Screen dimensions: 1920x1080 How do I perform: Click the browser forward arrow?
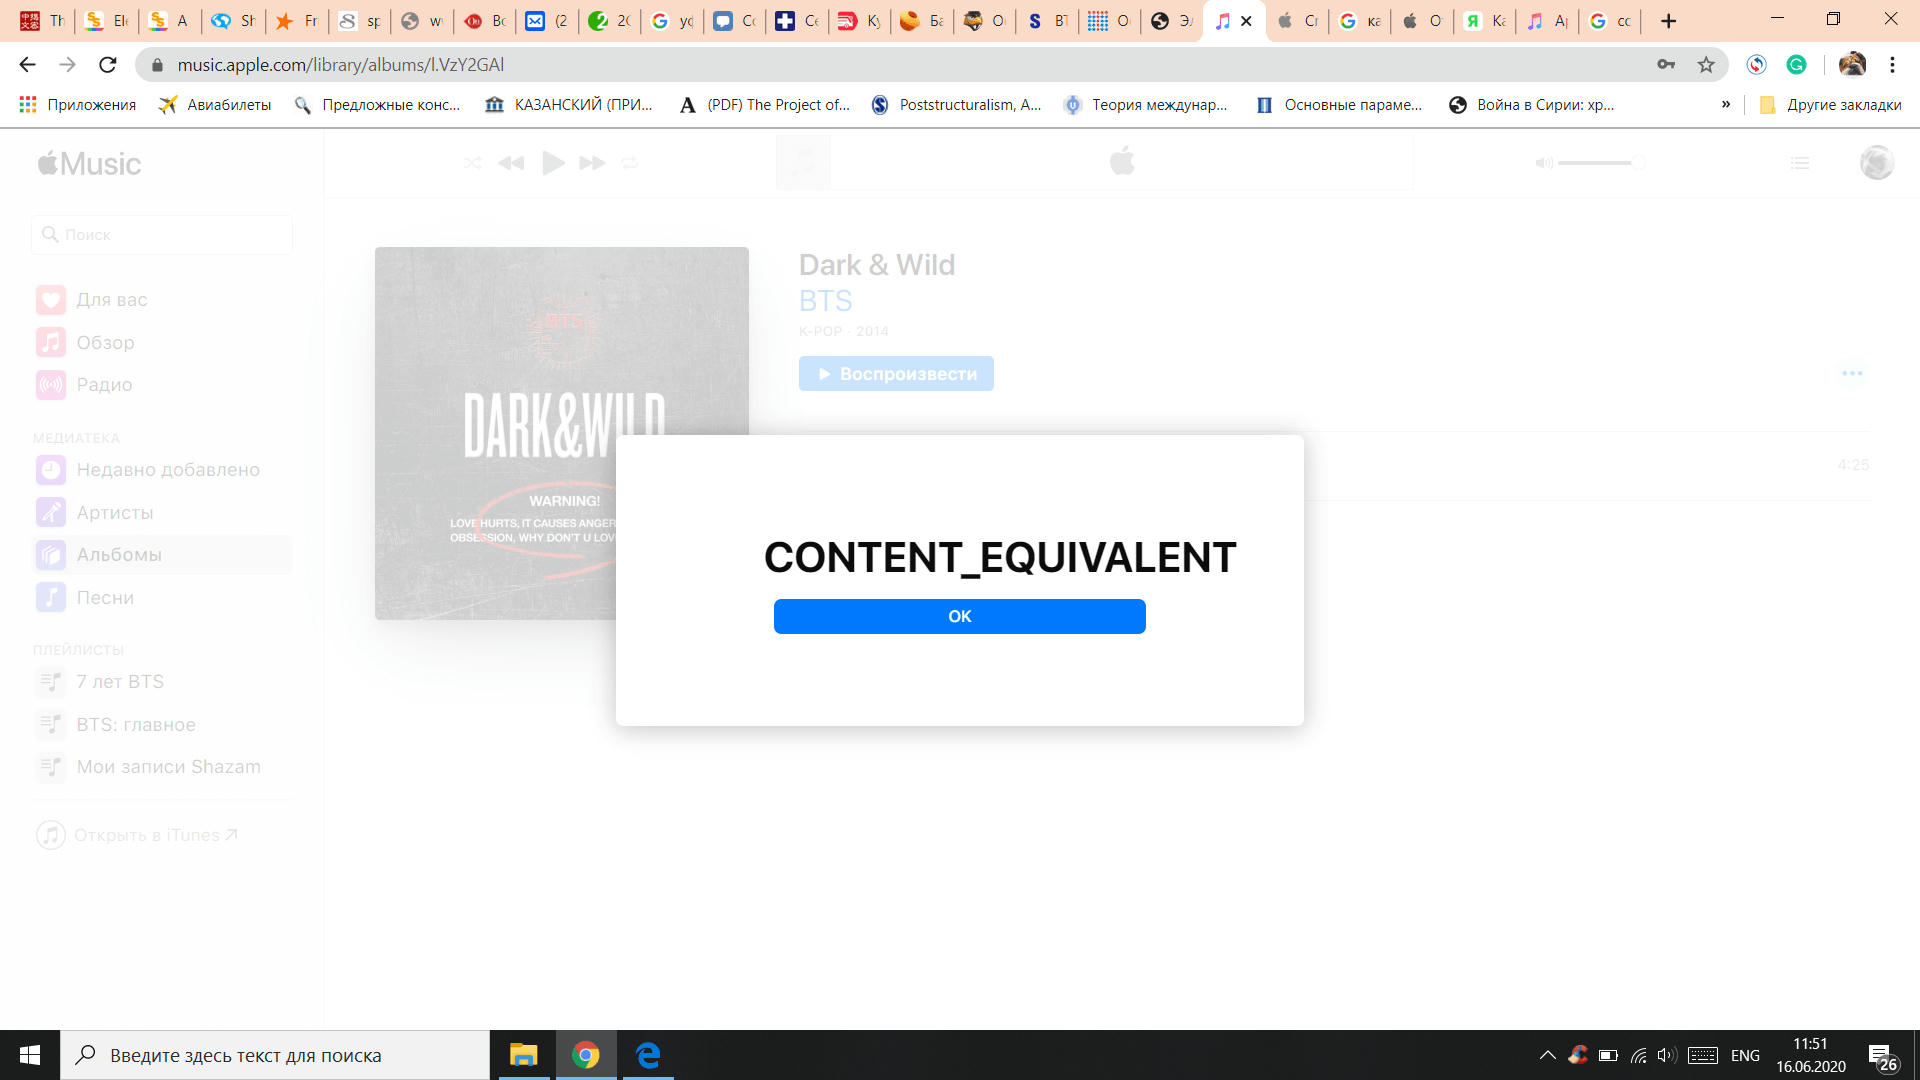[x=67, y=64]
